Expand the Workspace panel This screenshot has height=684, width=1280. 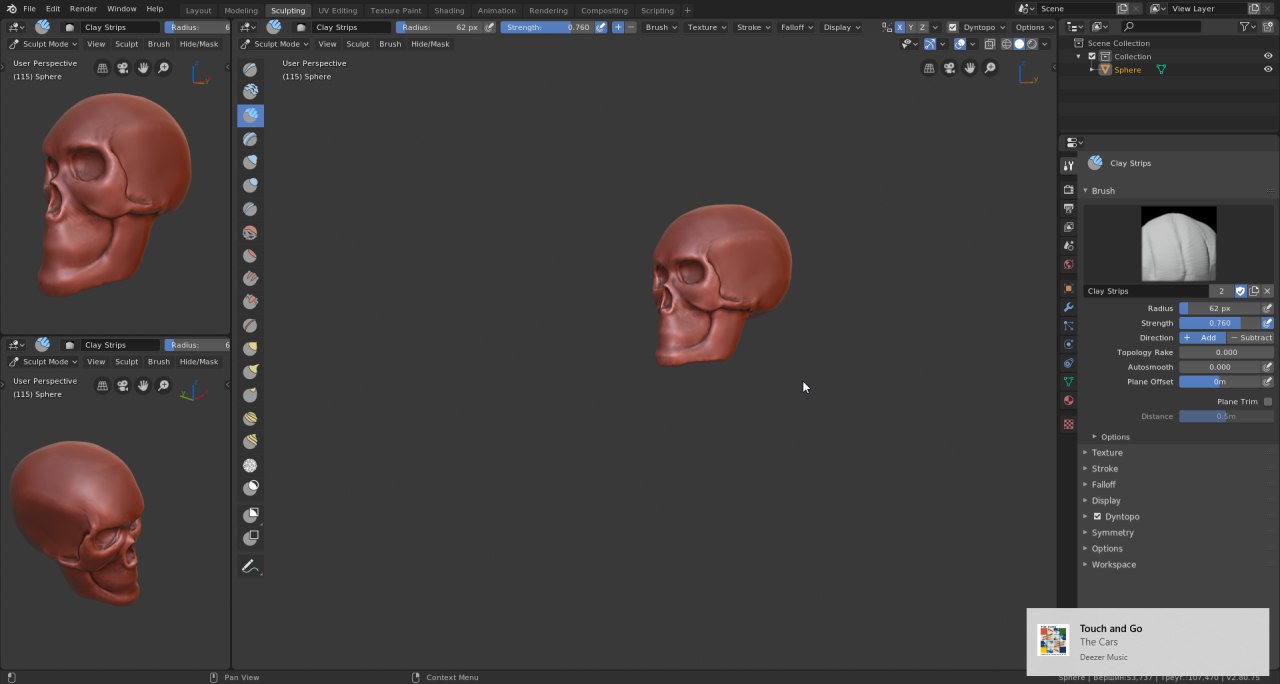1113,564
